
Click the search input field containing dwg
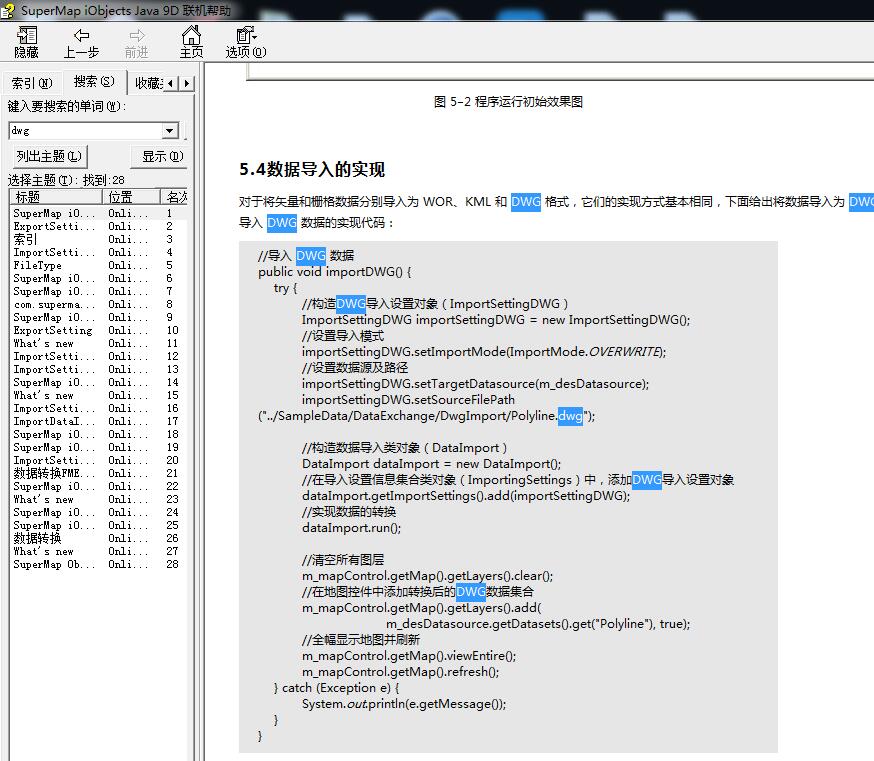(84, 131)
